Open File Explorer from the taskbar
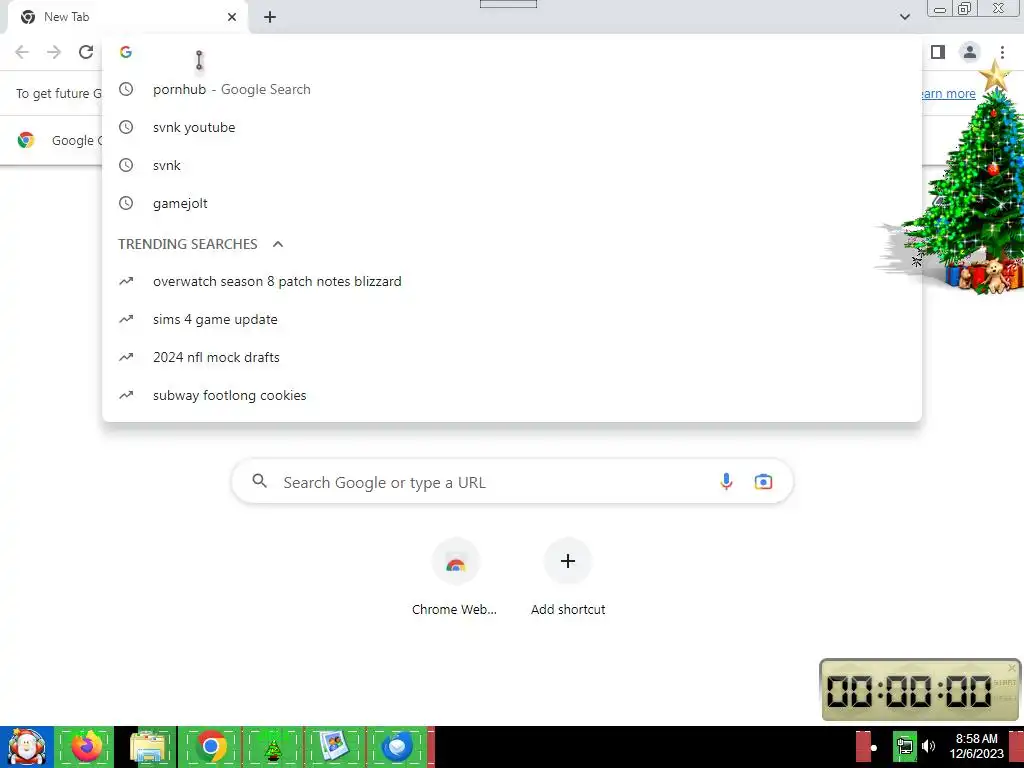The width and height of the screenshot is (1024, 768). coord(149,747)
